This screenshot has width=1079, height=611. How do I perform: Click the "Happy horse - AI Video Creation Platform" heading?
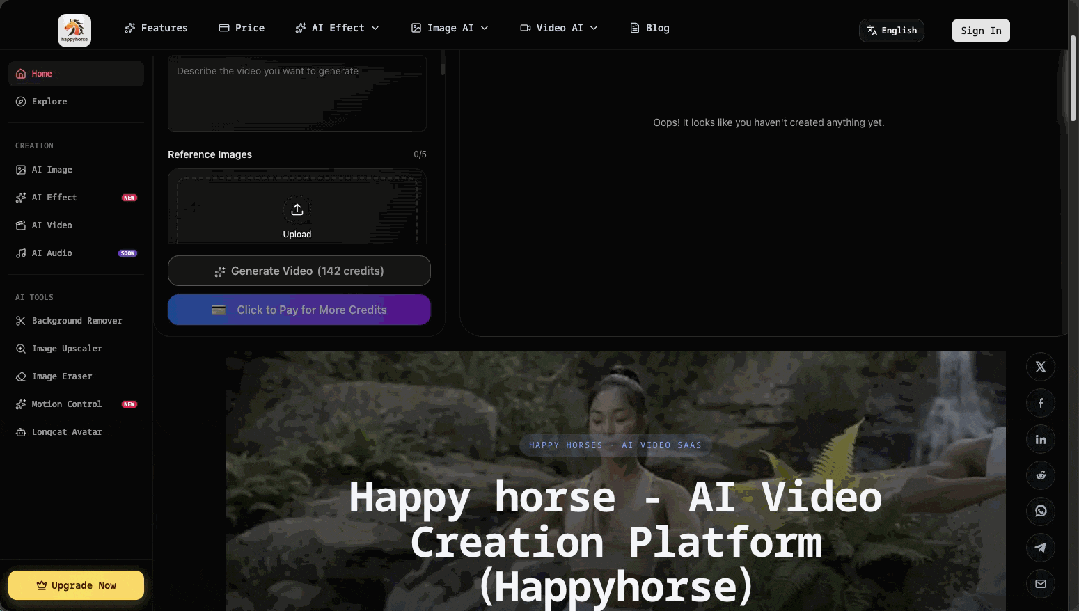click(x=616, y=541)
